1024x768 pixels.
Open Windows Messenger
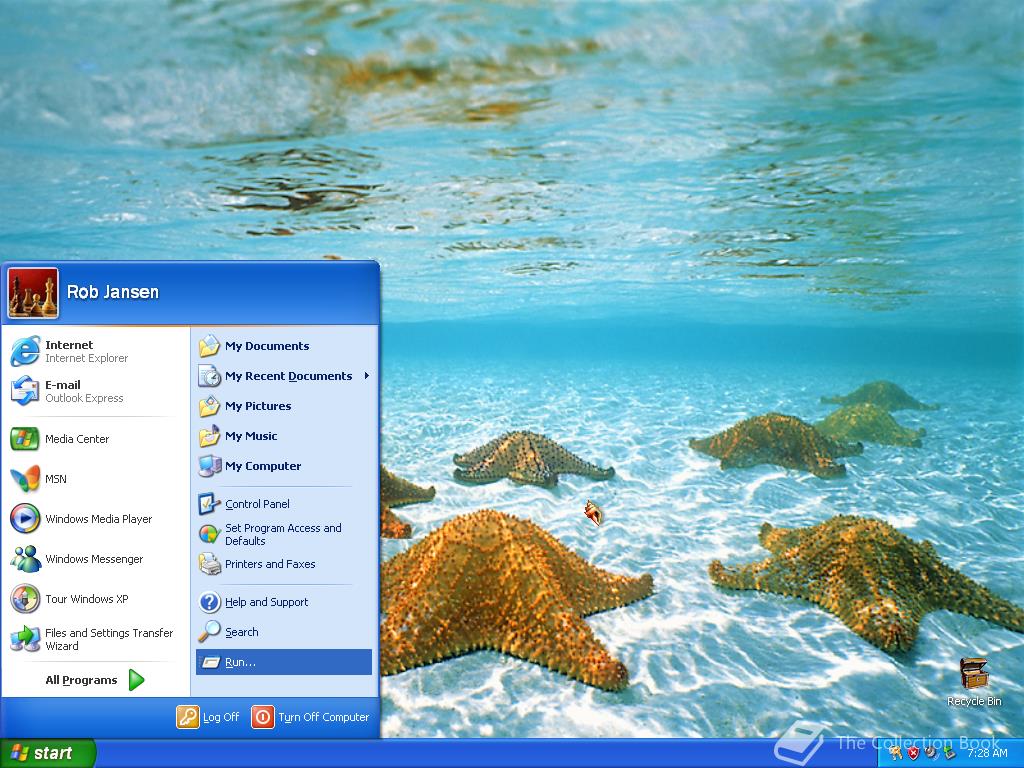95,559
